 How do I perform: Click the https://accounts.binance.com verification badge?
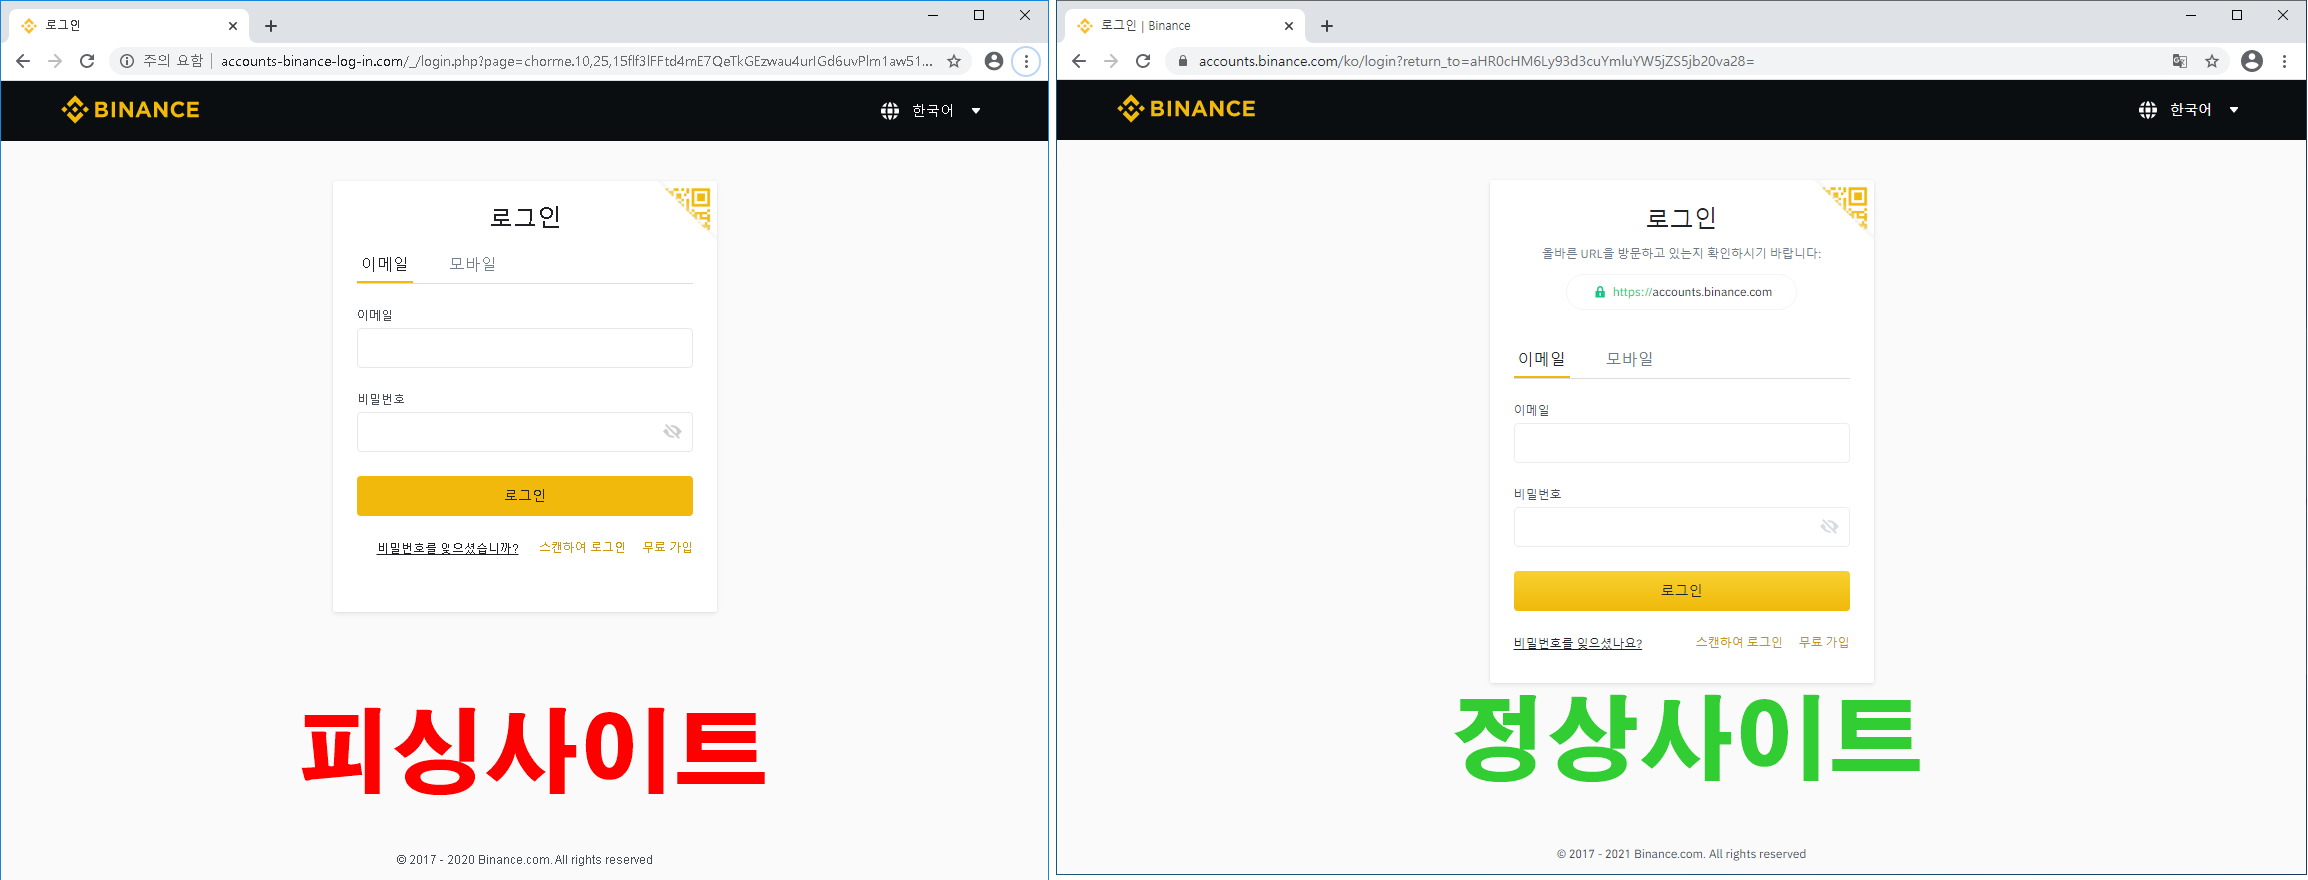click(x=1682, y=292)
